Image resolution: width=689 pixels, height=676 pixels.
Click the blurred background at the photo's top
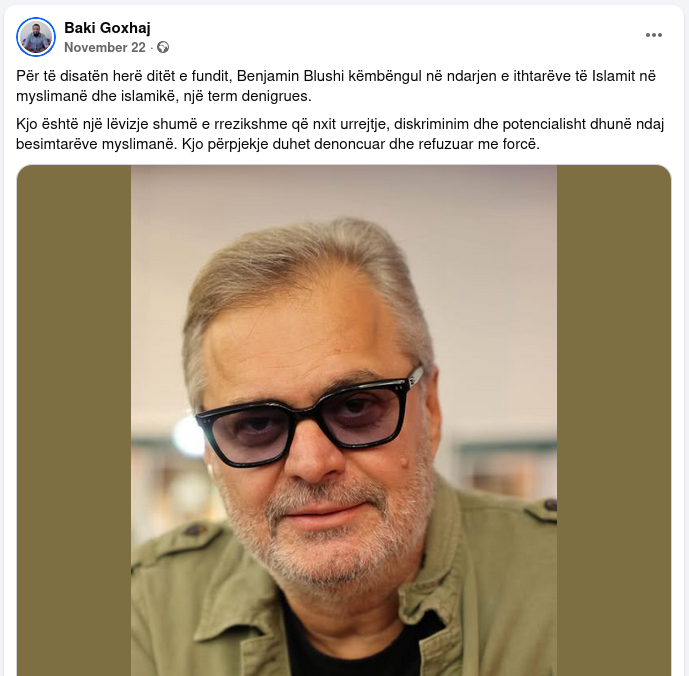pyautogui.click(x=344, y=191)
